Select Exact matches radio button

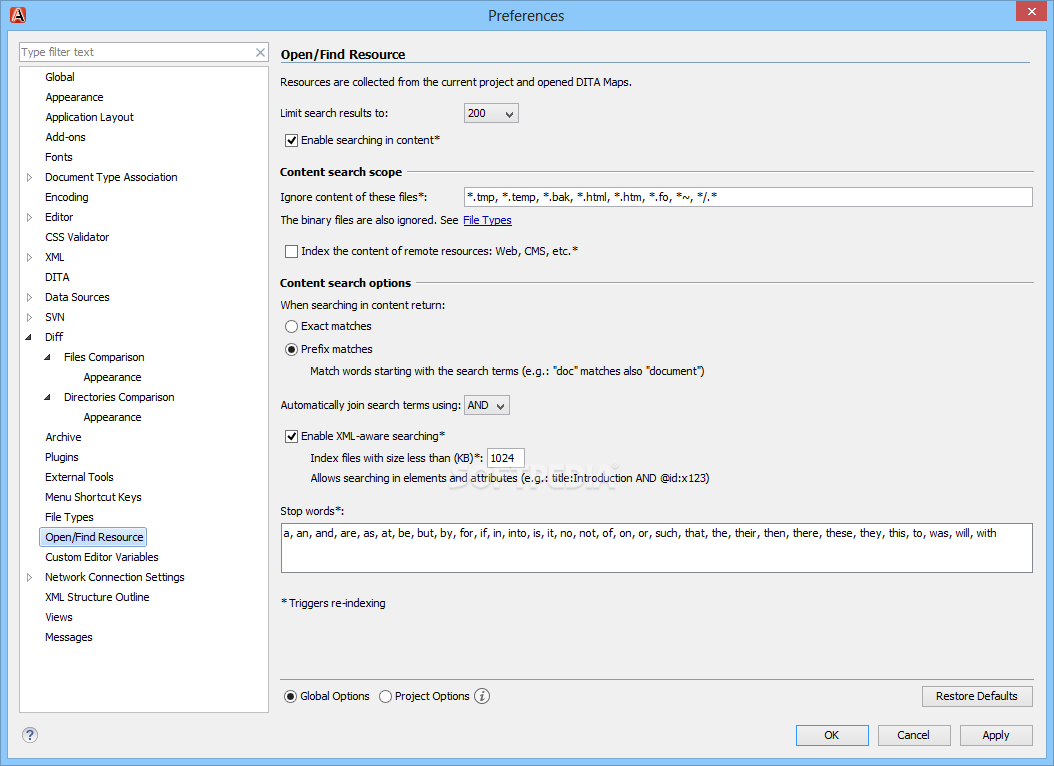pos(291,327)
